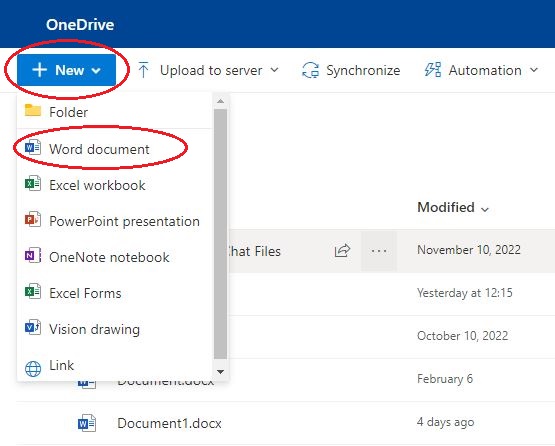Click menu scrollbar down arrow
The width and height of the screenshot is (555, 446).
click(x=221, y=372)
